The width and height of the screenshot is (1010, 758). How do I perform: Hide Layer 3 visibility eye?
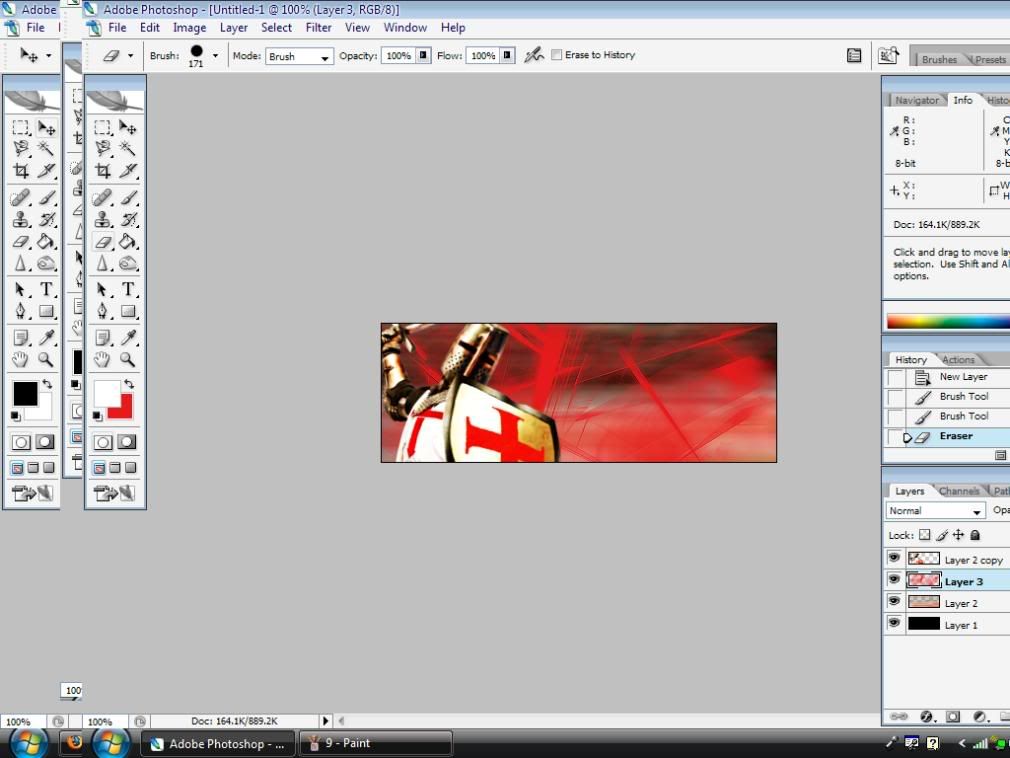pos(894,580)
